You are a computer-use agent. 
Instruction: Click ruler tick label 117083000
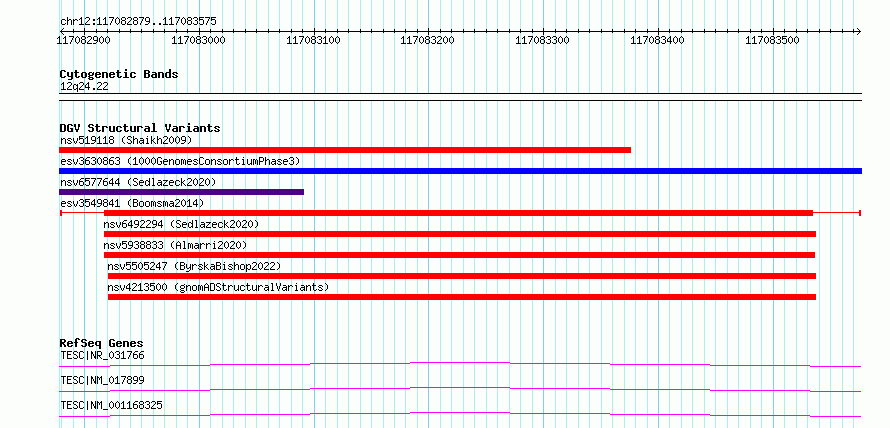tap(199, 40)
